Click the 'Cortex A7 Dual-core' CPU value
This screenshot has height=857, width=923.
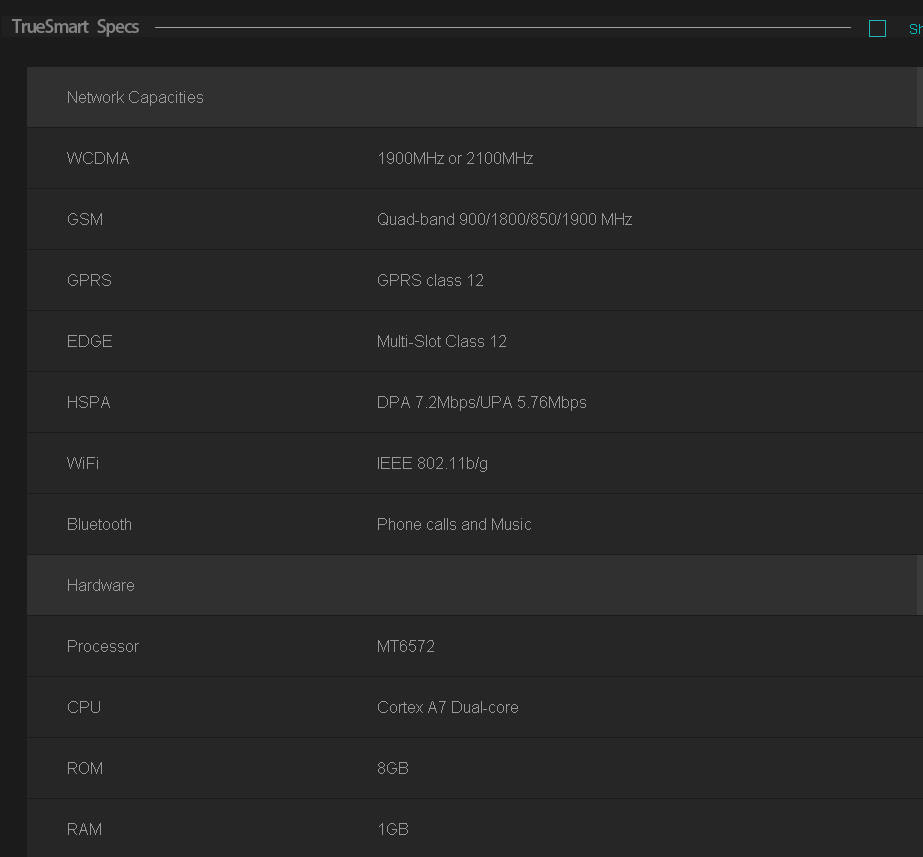447,707
